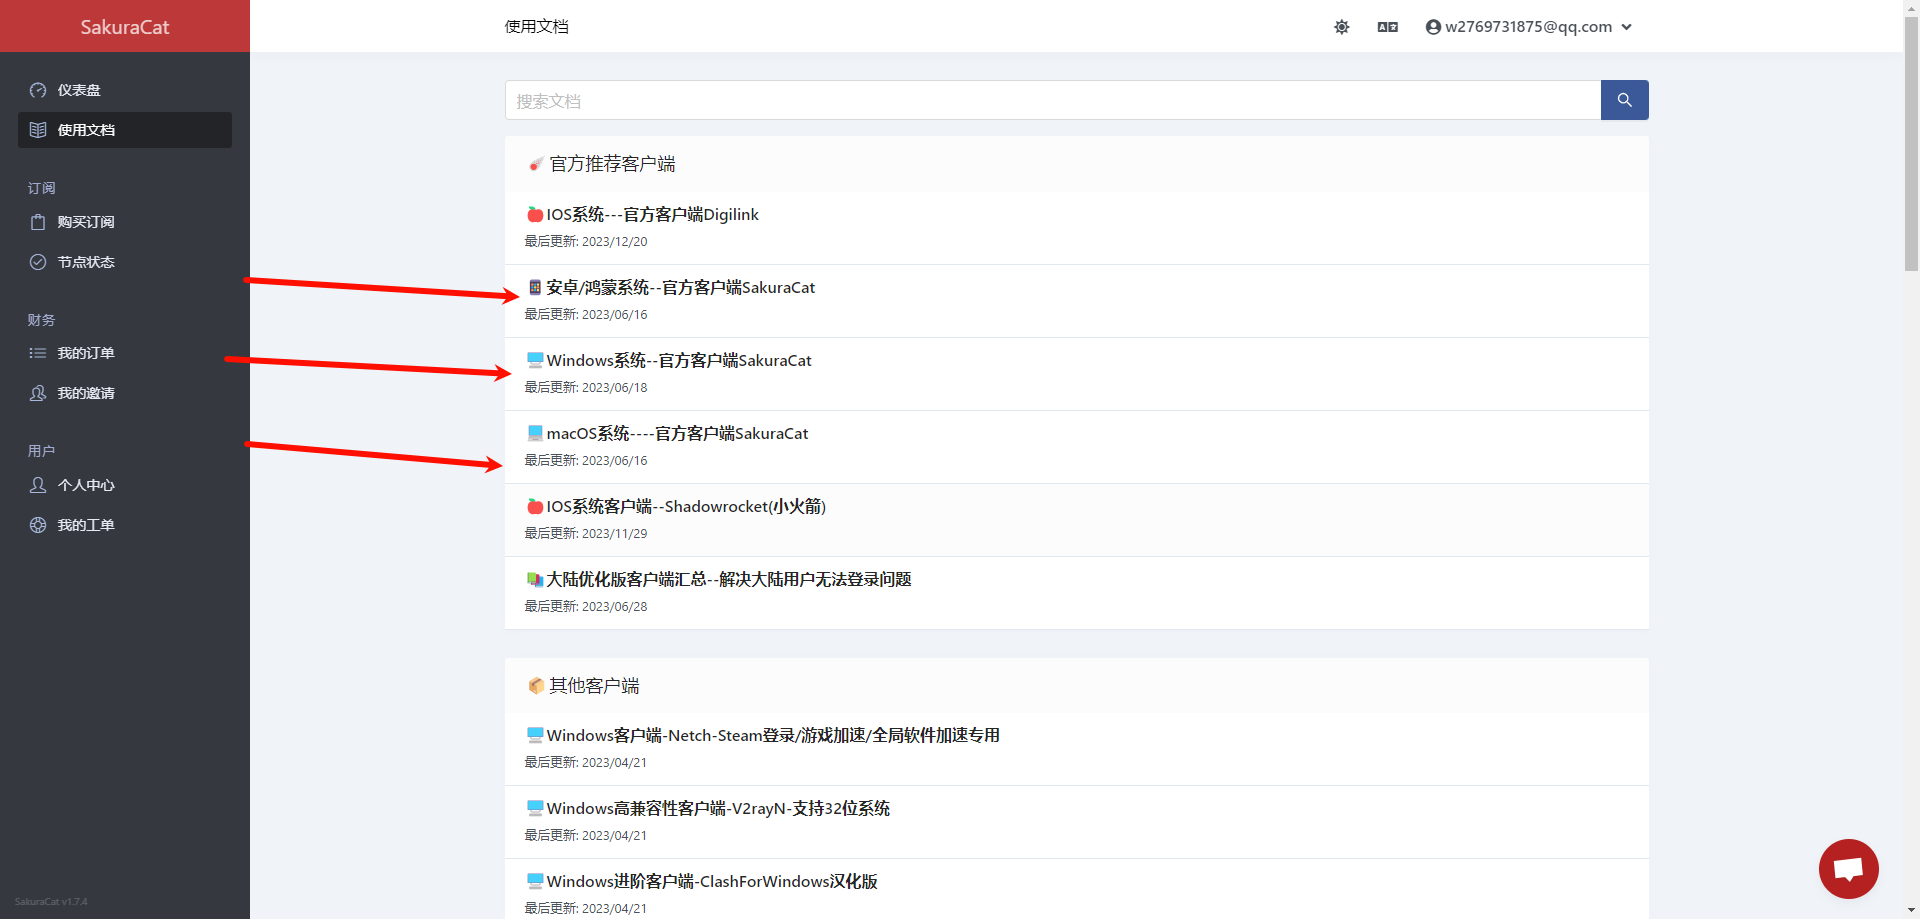Open 安卓/鸿蒙系统 SakuraCat client document
Viewport: 1920px width, 919px height.
[680, 288]
